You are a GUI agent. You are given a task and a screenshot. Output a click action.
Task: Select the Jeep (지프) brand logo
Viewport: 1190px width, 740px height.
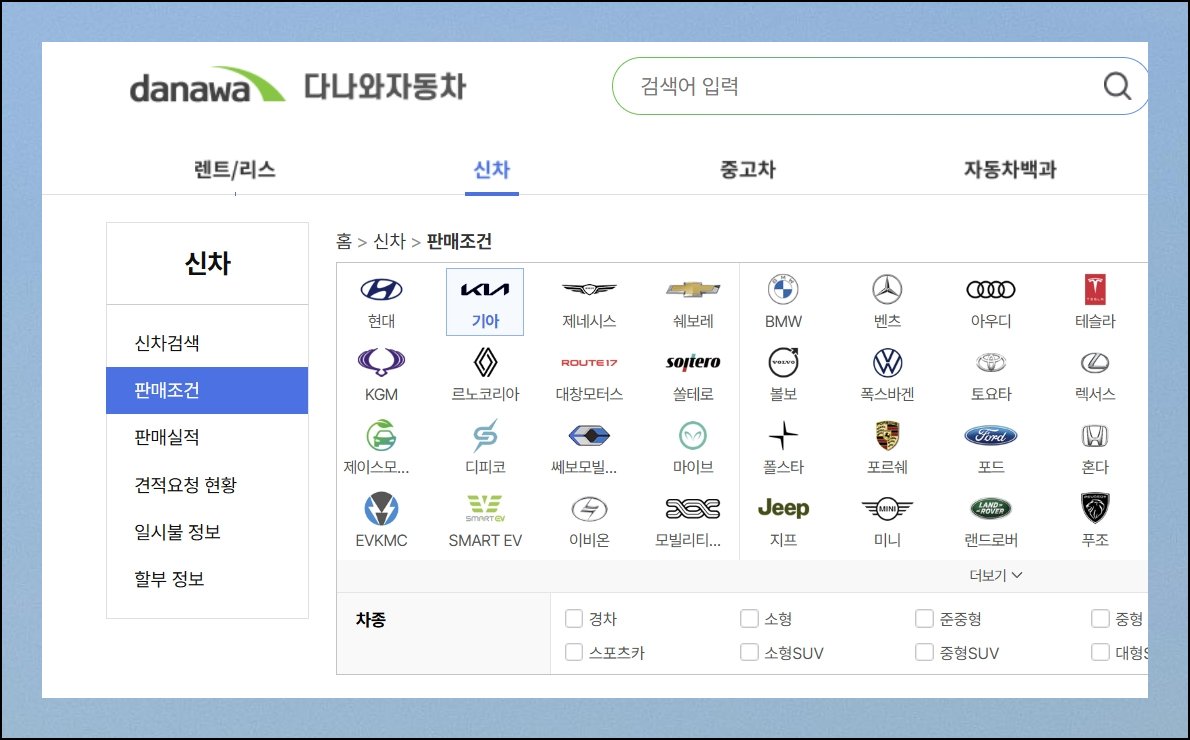click(783, 508)
